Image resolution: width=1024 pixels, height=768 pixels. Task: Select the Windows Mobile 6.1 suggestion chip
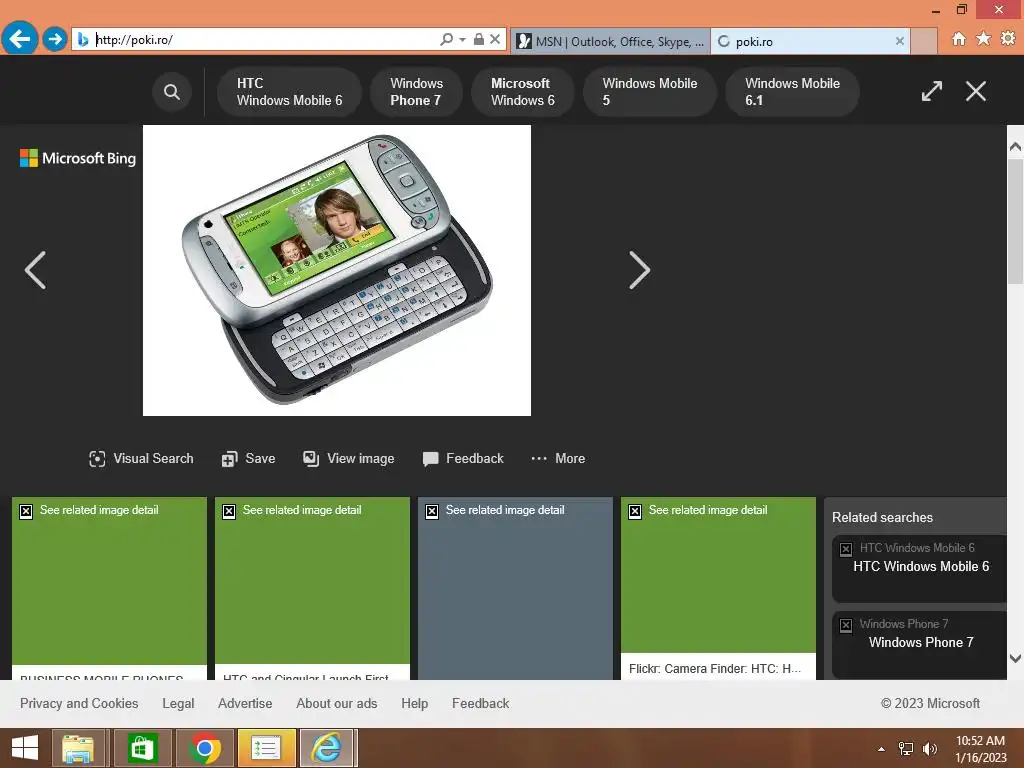coord(792,91)
